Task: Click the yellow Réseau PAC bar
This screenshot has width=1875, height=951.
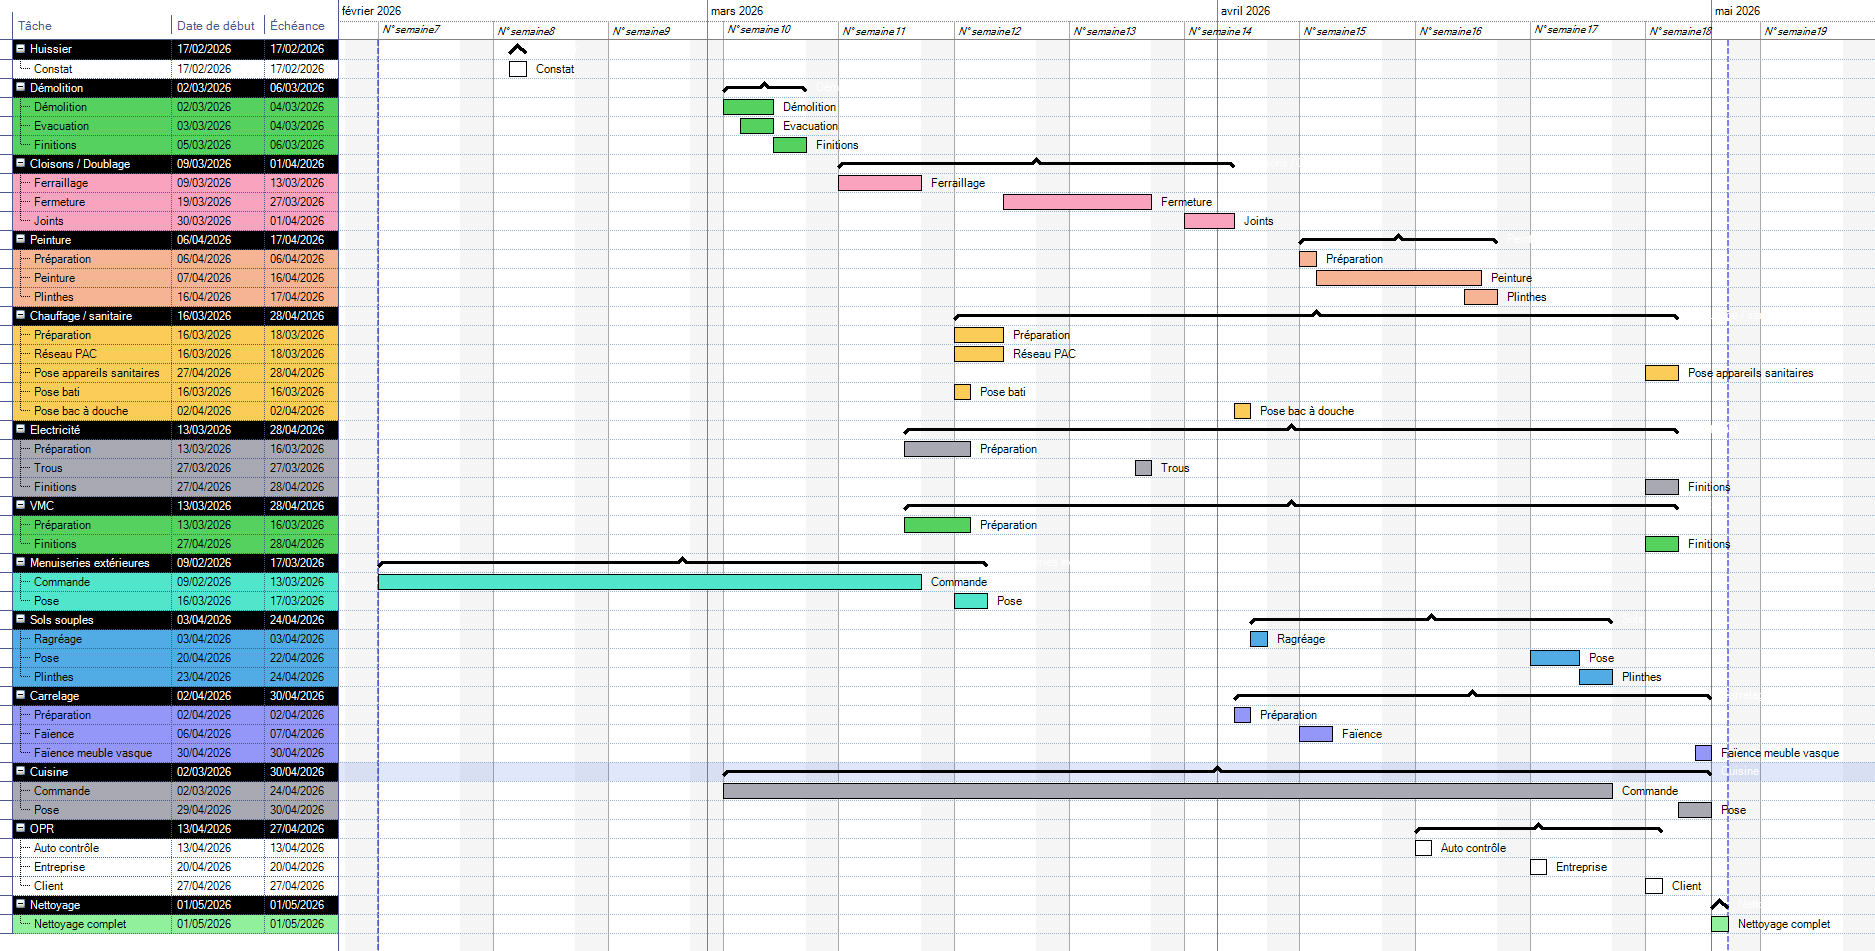Action: [x=979, y=354]
